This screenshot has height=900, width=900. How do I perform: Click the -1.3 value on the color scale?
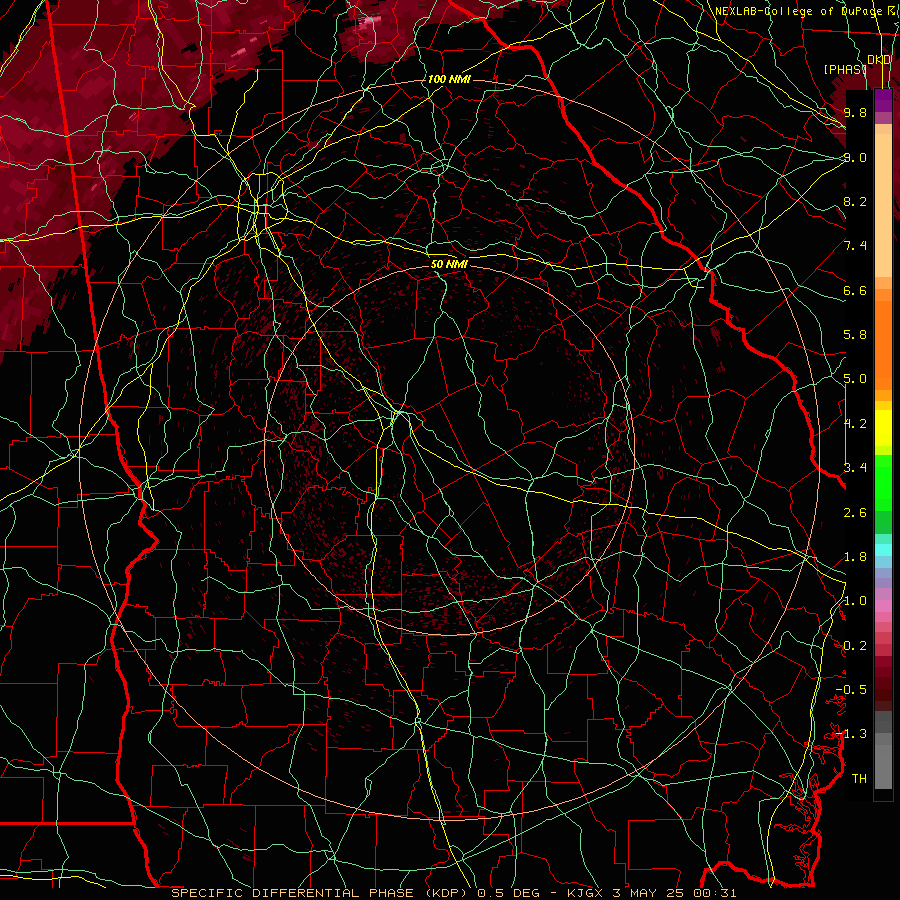(x=851, y=734)
